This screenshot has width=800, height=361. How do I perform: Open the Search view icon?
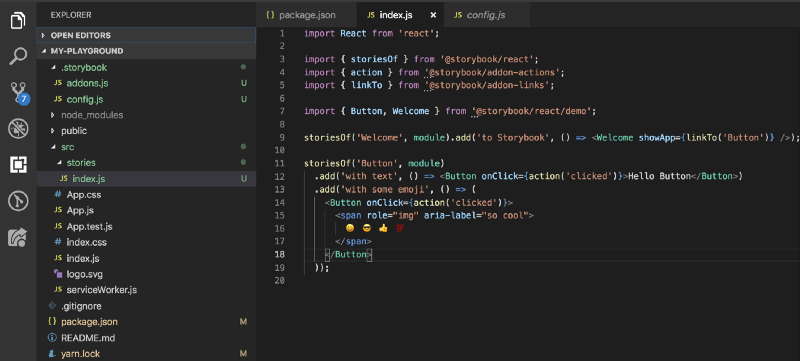tap(18, 56)
